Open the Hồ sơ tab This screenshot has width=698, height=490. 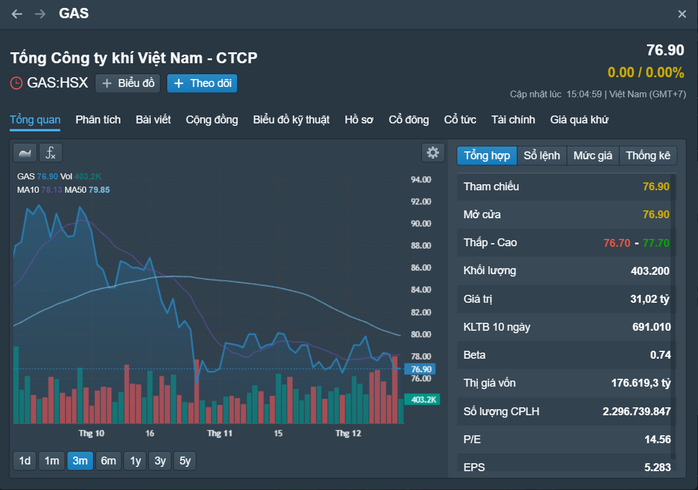point(359,120)
